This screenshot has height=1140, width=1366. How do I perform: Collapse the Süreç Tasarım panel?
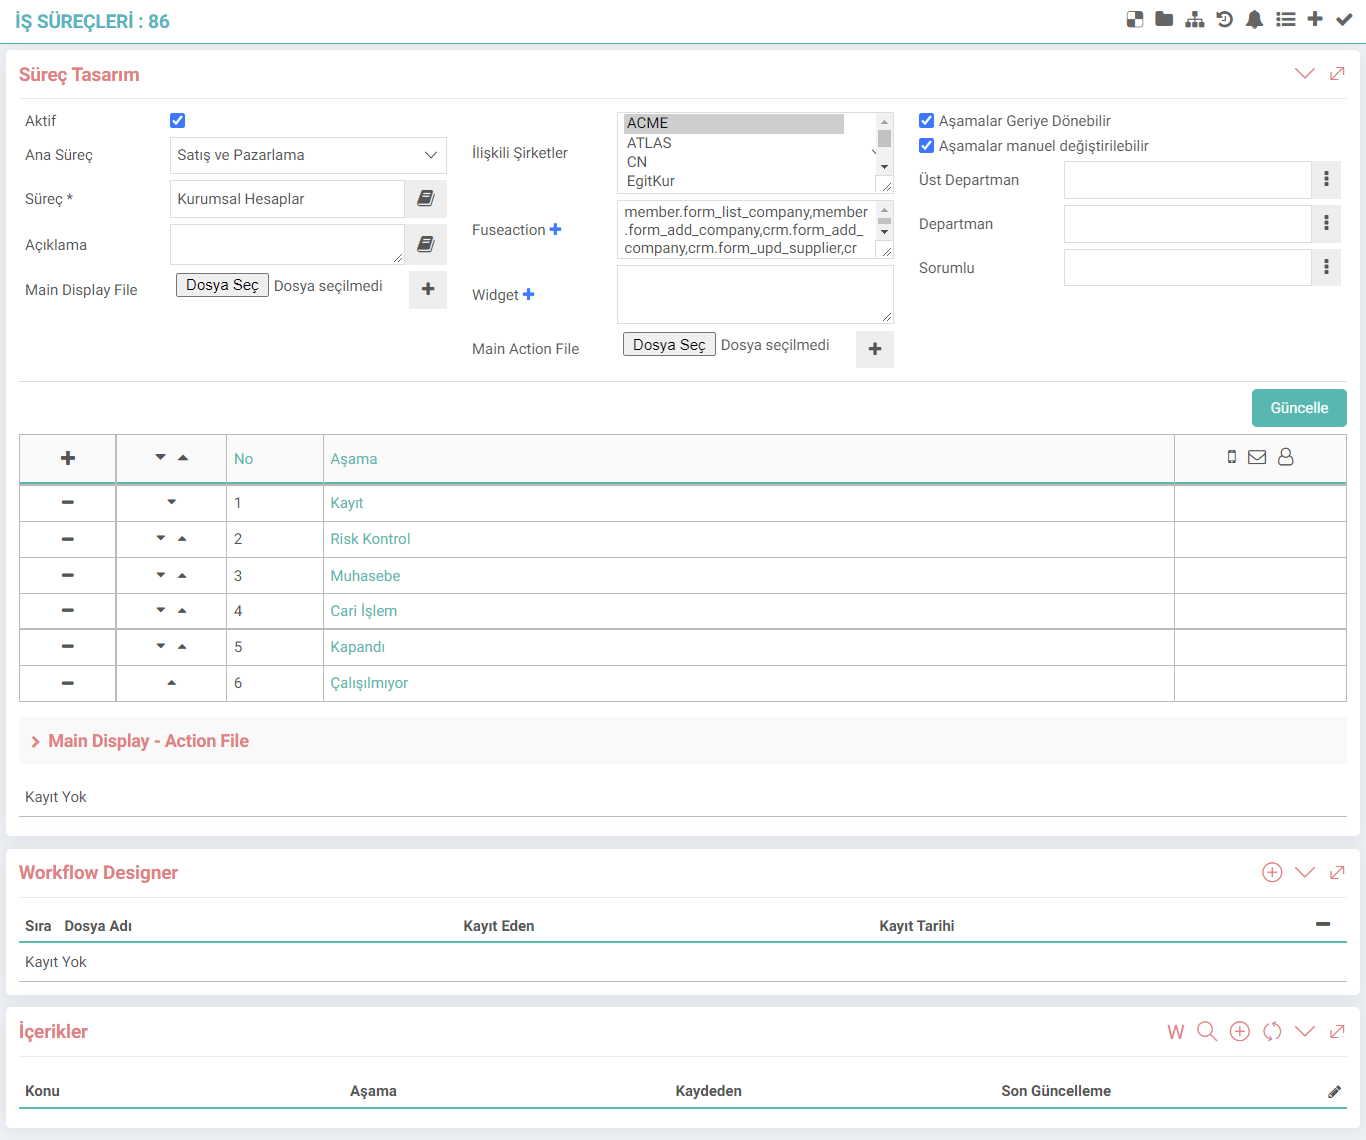click(1305, 73)
